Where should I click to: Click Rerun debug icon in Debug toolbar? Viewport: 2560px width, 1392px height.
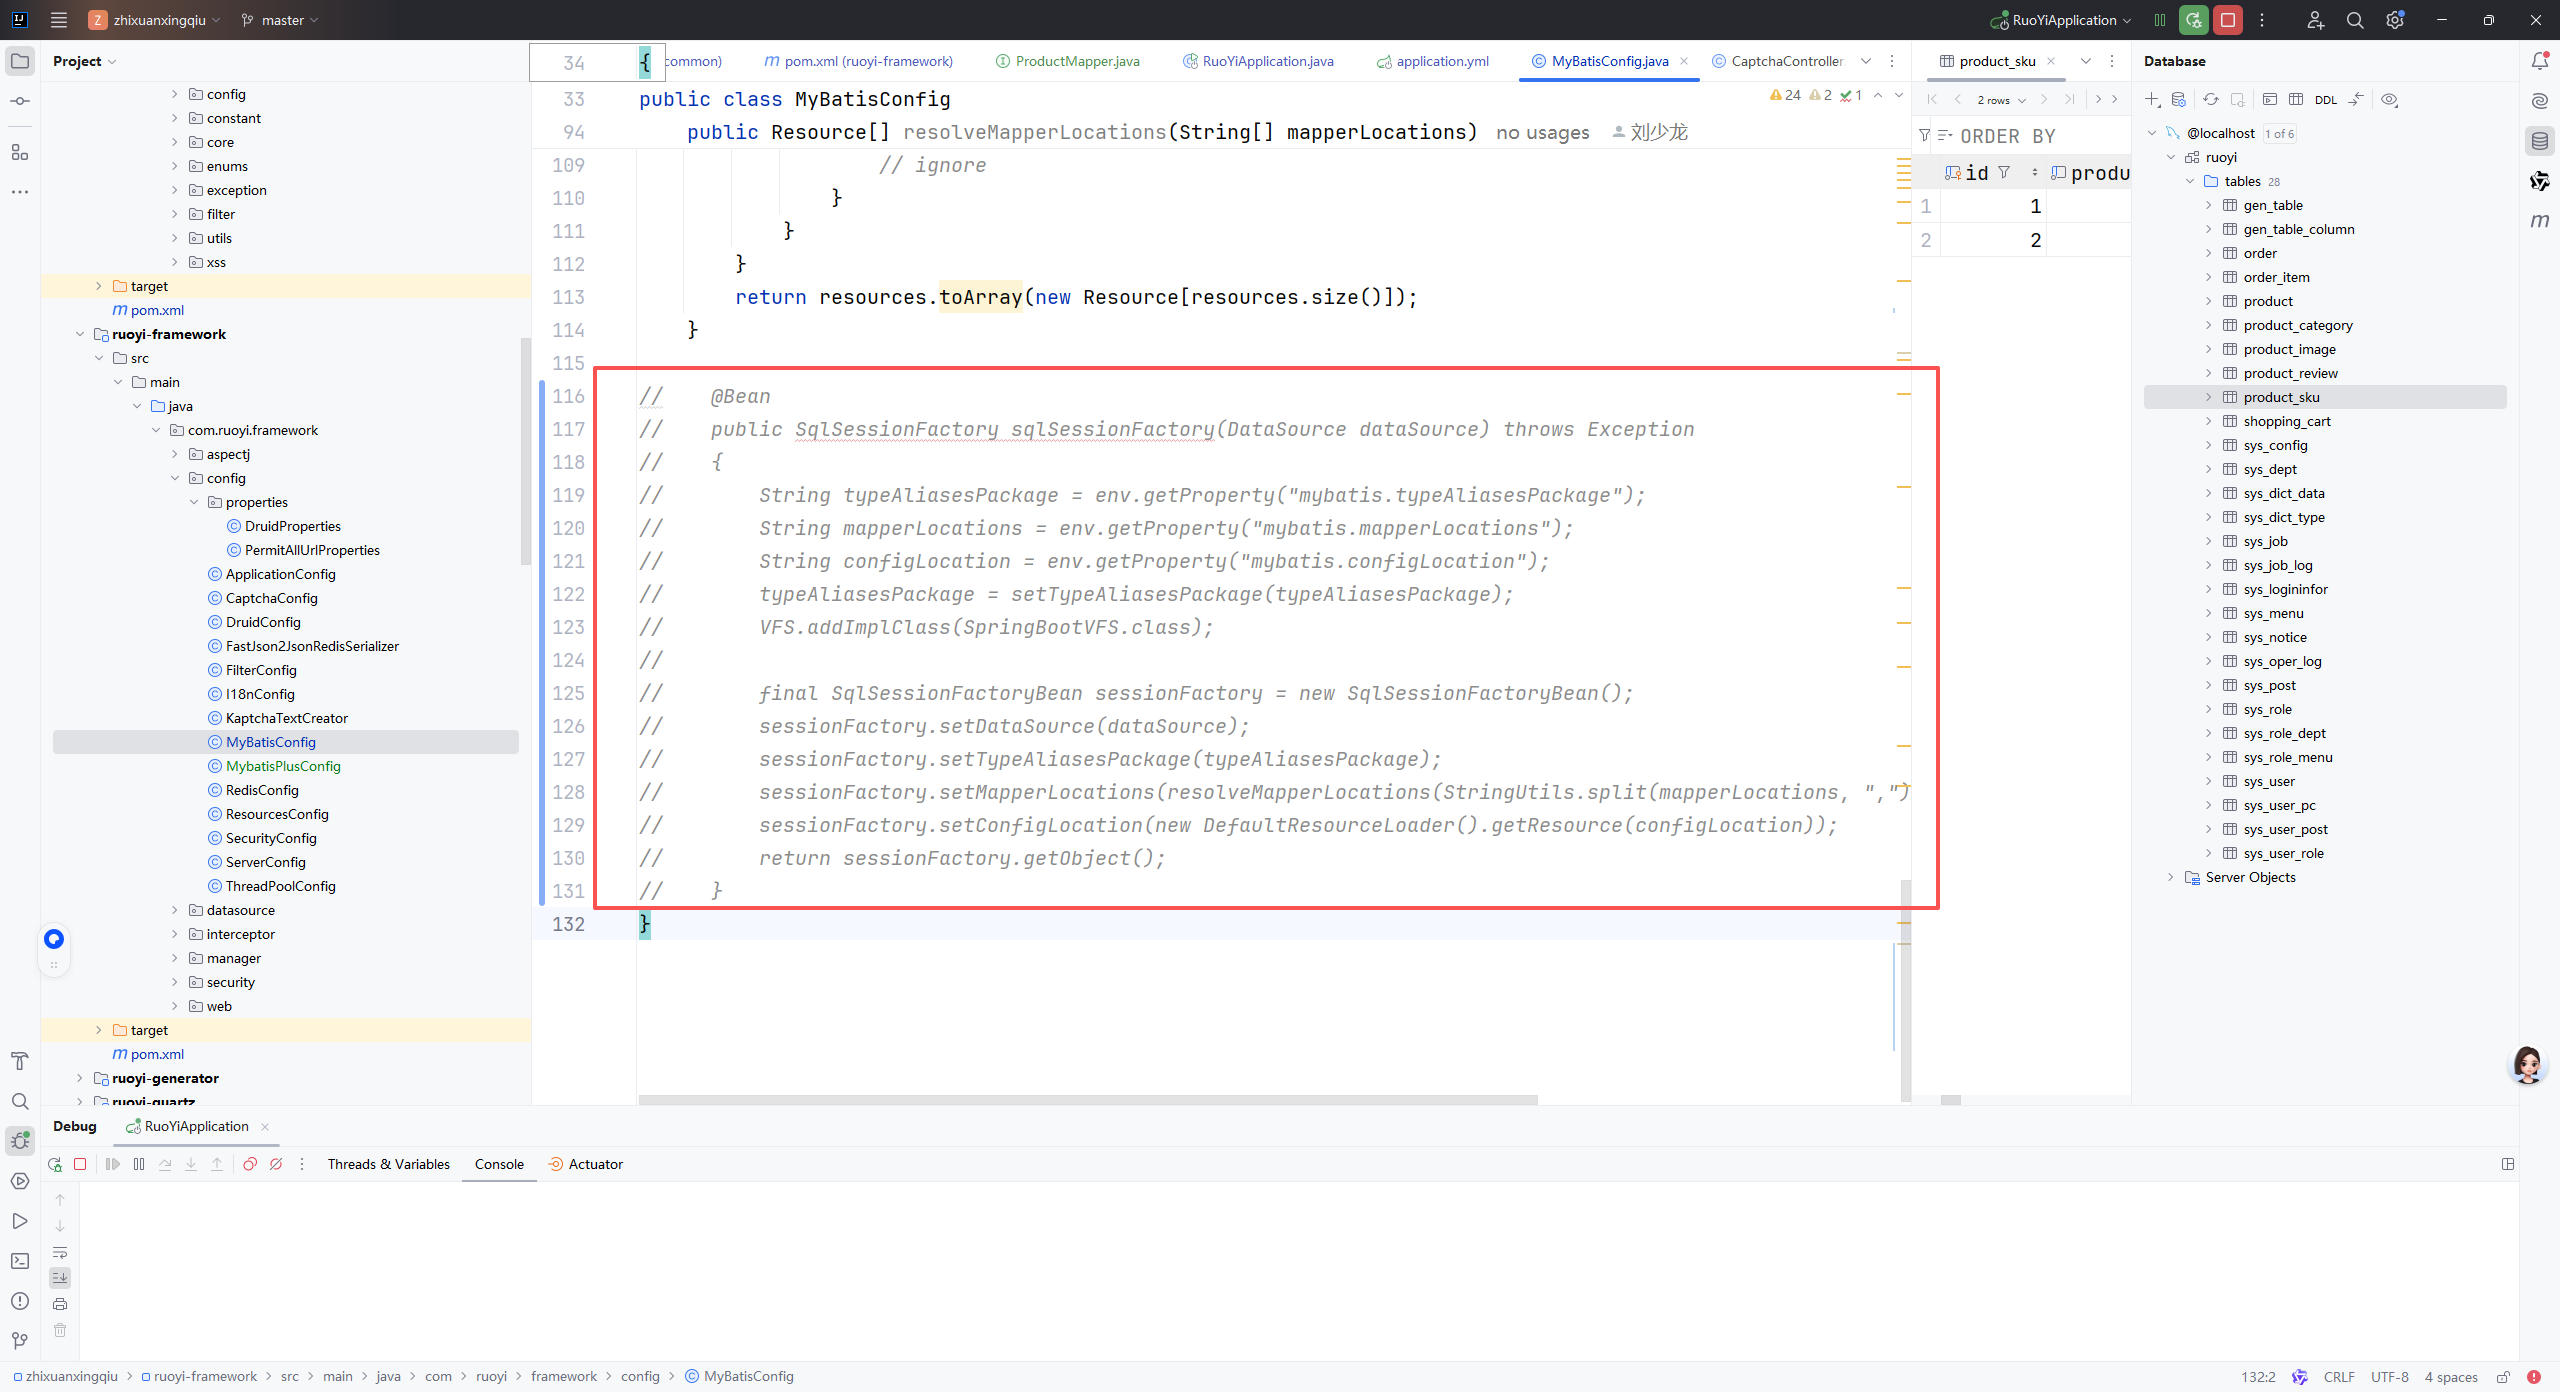click(x=55, y=1164)
